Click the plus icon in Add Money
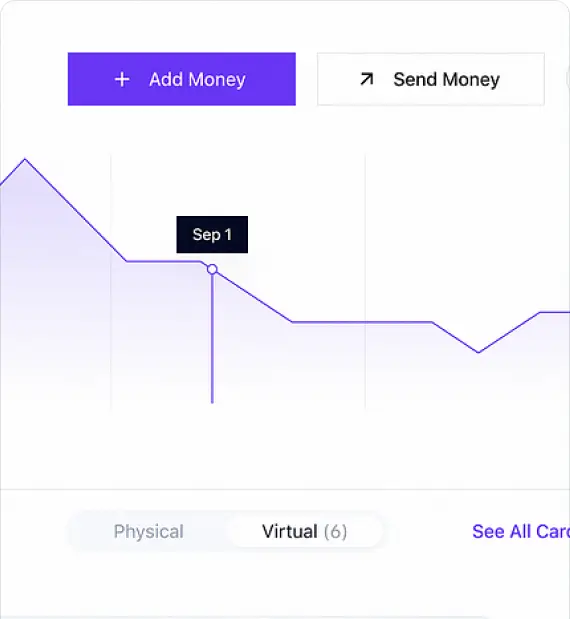The image size is (570, 619). click(122, 79)
